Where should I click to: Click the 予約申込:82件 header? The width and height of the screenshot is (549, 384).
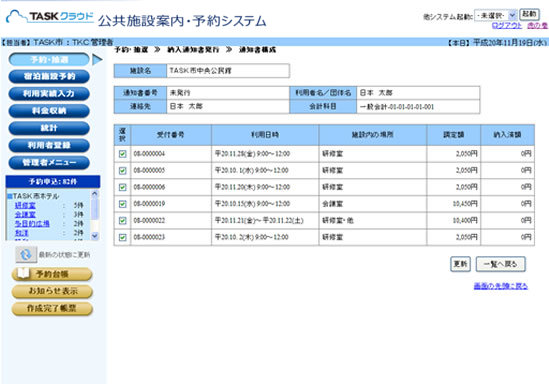[x=53, y=182]
